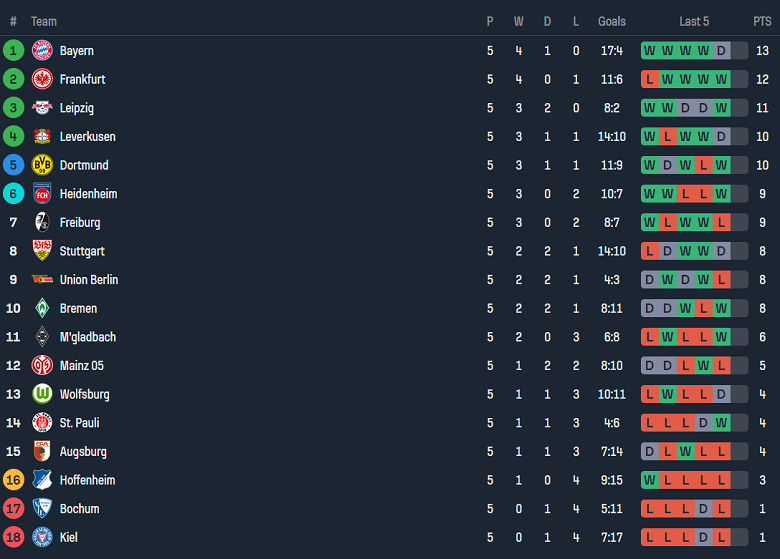Viewport: 780px width, 559px height.
Task: Click the Heidenheim team name
Action: click(x=88, y=194)
